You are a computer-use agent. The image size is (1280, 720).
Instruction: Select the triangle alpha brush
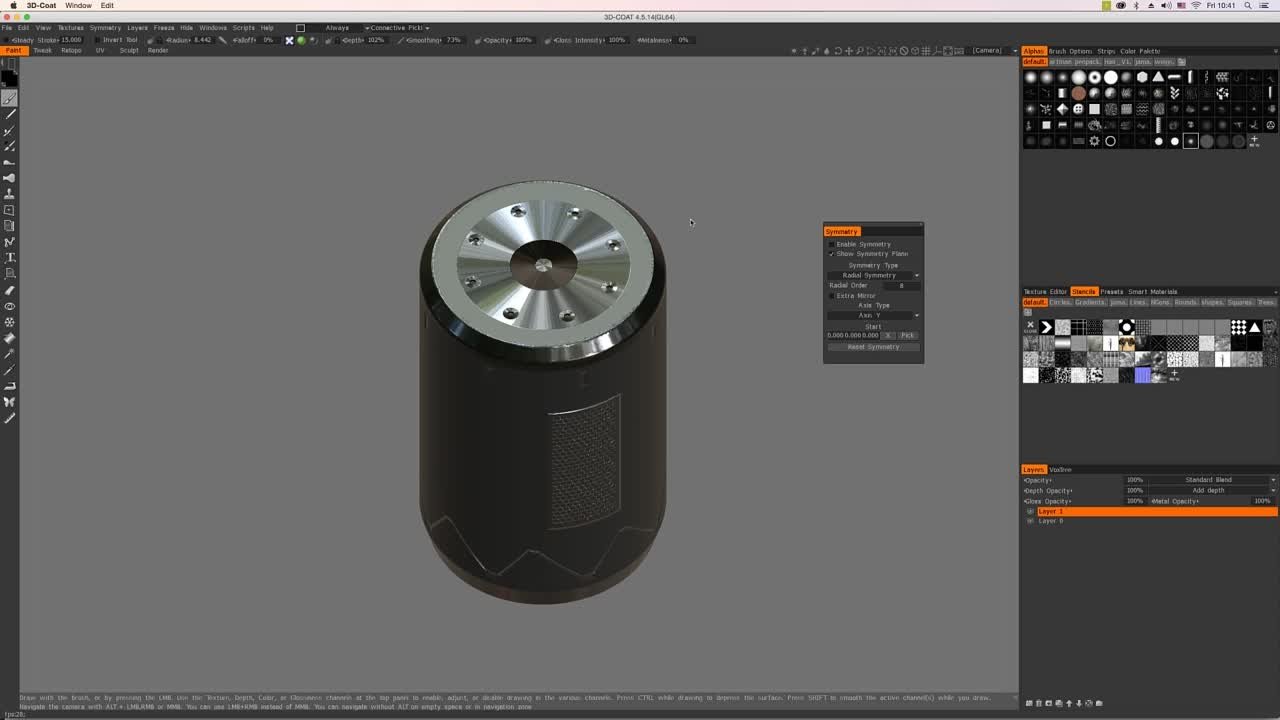coord(1158,77)
